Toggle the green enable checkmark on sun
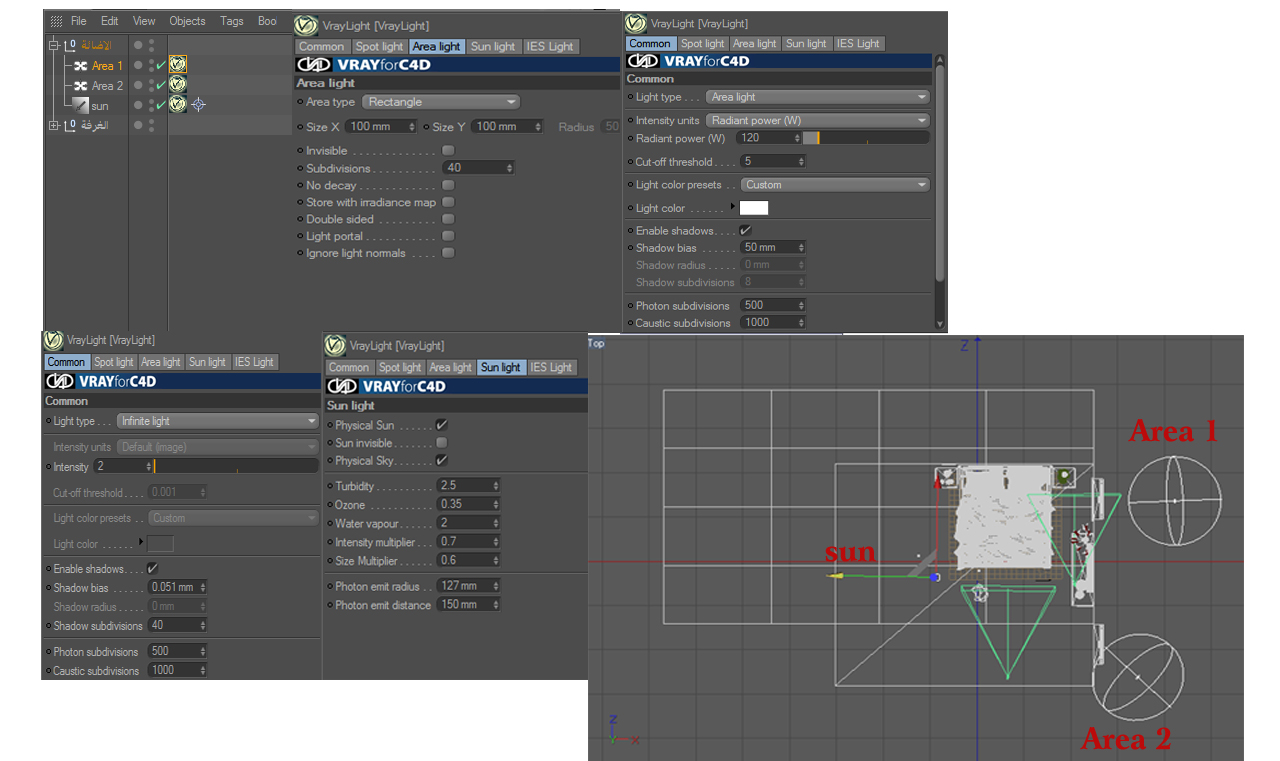This screenshot has width=1280, height=761. coord(161,105)
